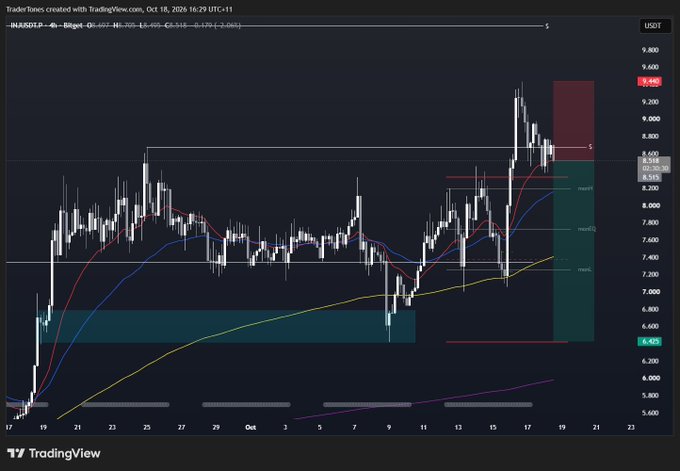Click the 7.600 price axis value
The height and width of the screenshot is (471, 680).
click(650, 240)
